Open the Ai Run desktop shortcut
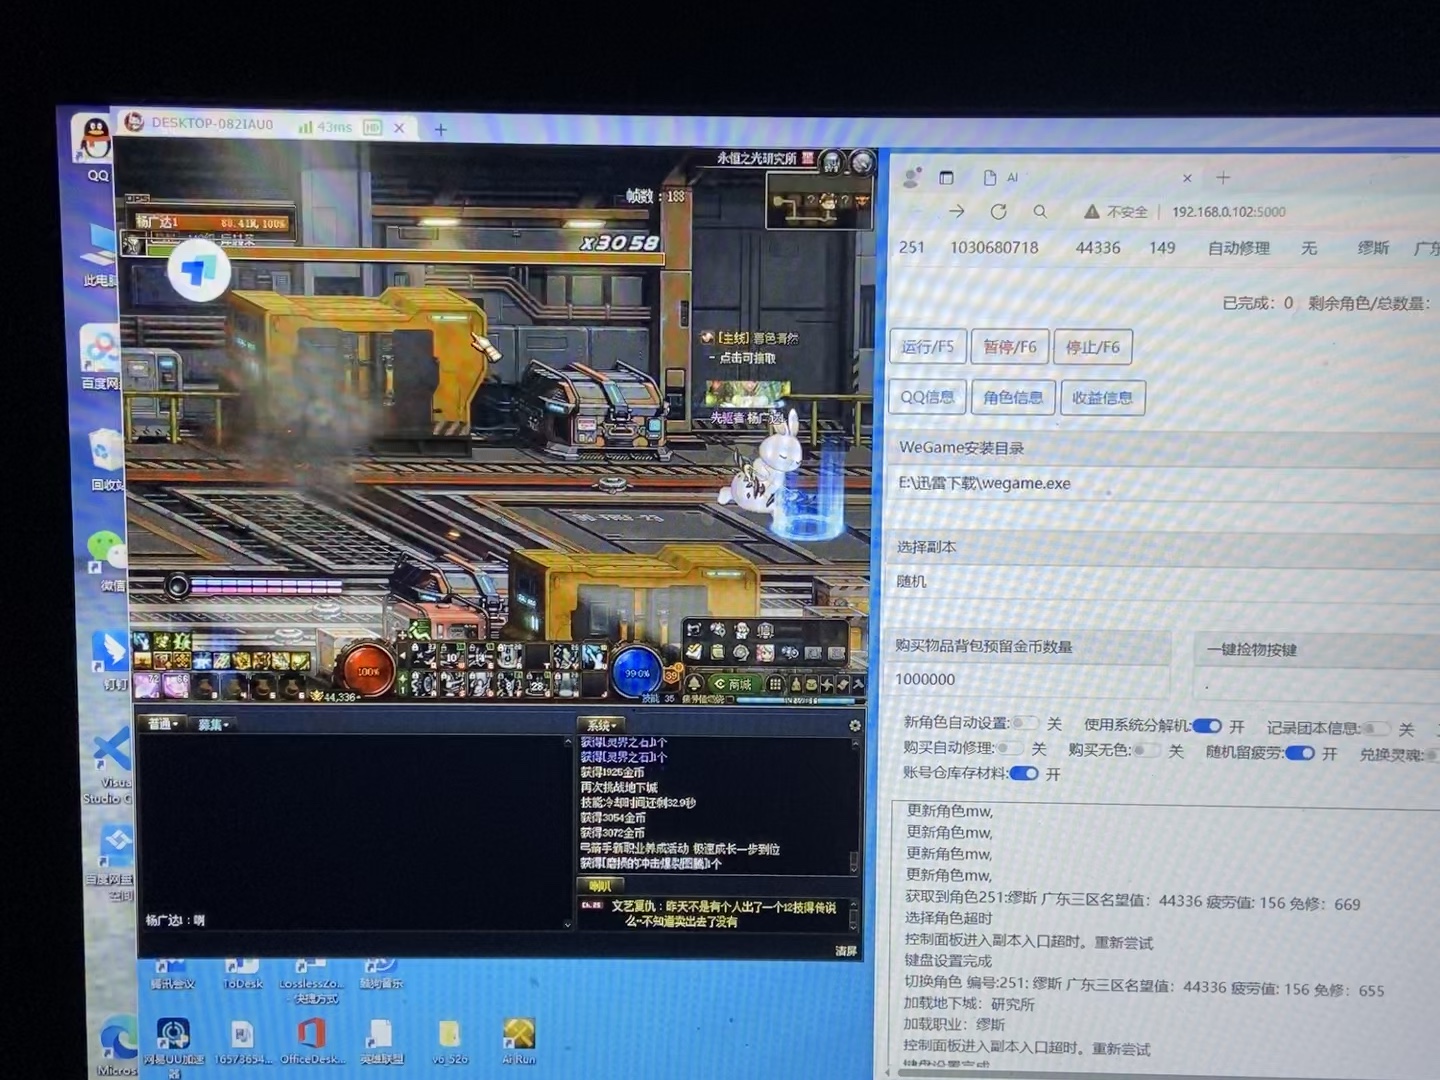Screen dimensions: 1440x1080 click(519, 1041)
